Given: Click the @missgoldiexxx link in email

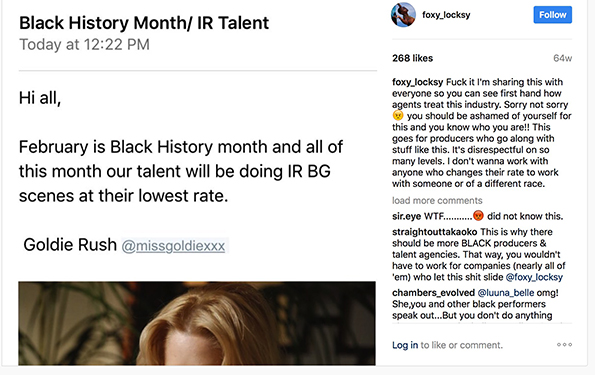Looking at the screenshot, I should click(x=173, y=246).
